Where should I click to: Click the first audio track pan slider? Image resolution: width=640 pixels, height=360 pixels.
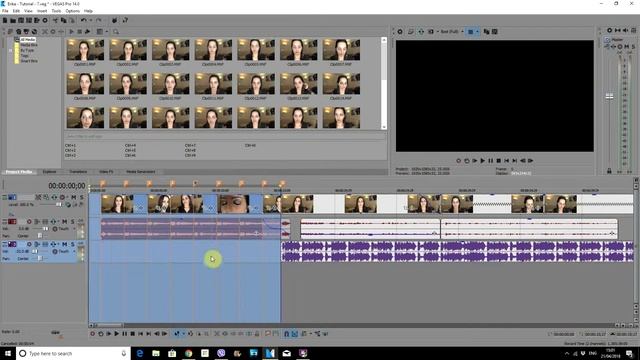click(39, 236)
